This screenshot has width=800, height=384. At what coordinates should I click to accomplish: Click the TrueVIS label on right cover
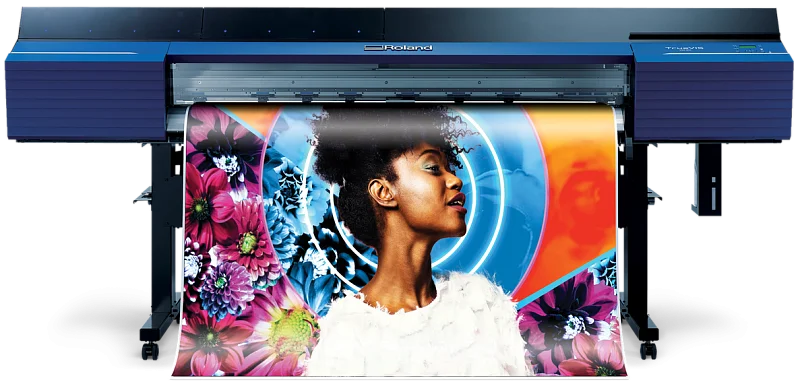(x=684, y=48)
